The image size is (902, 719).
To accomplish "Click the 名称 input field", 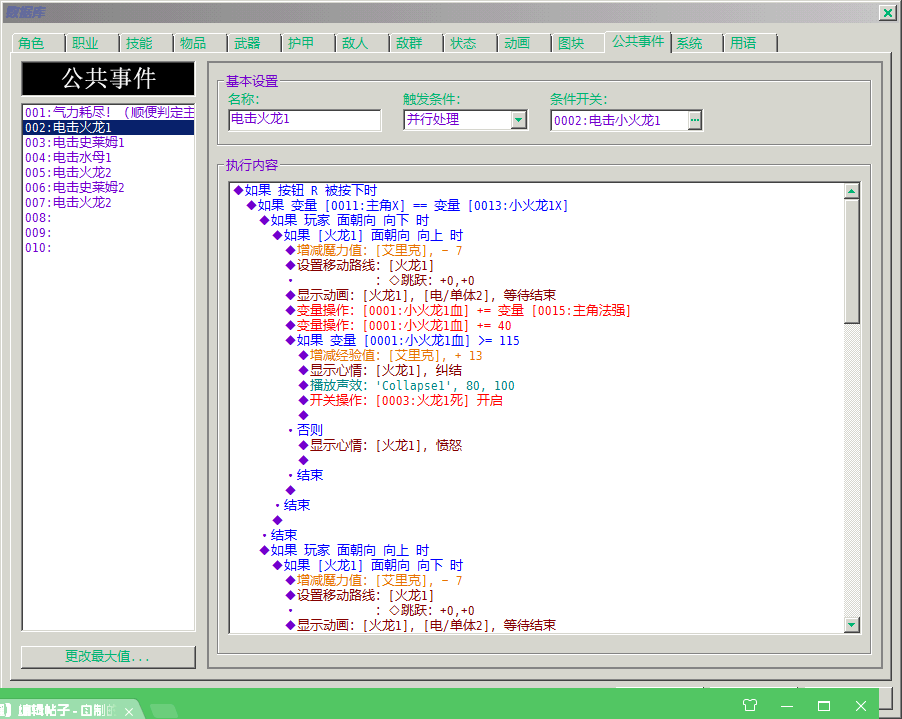I will 304,120.
